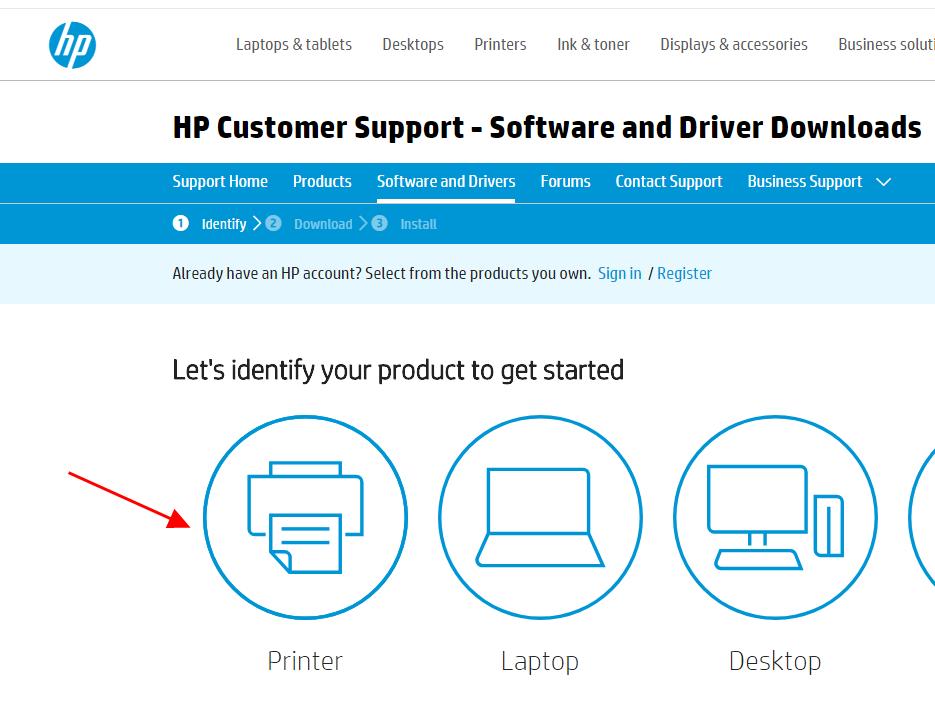This screenshot has width=935, height=703.
Task: Switch to the Products tab
Action: point(322,182)
